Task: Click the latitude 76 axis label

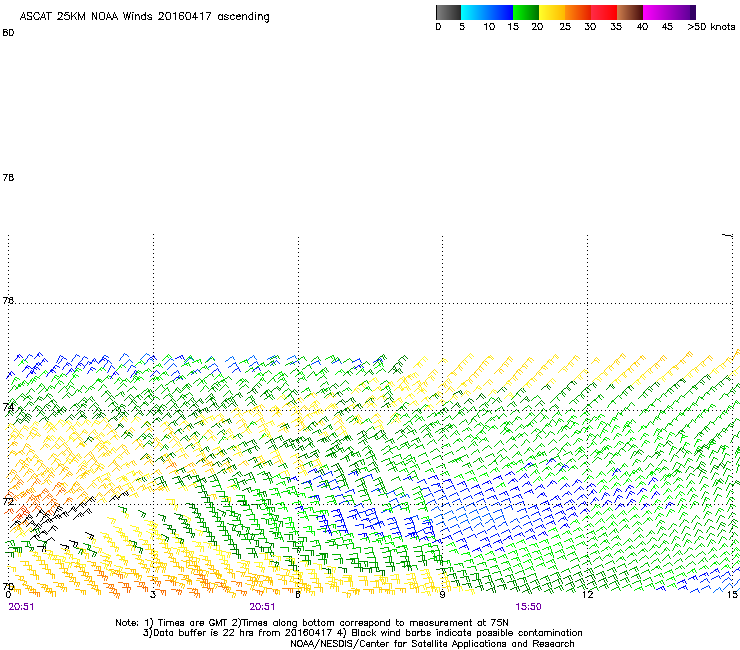Action: pyautogui.click(x=8, y=300)
